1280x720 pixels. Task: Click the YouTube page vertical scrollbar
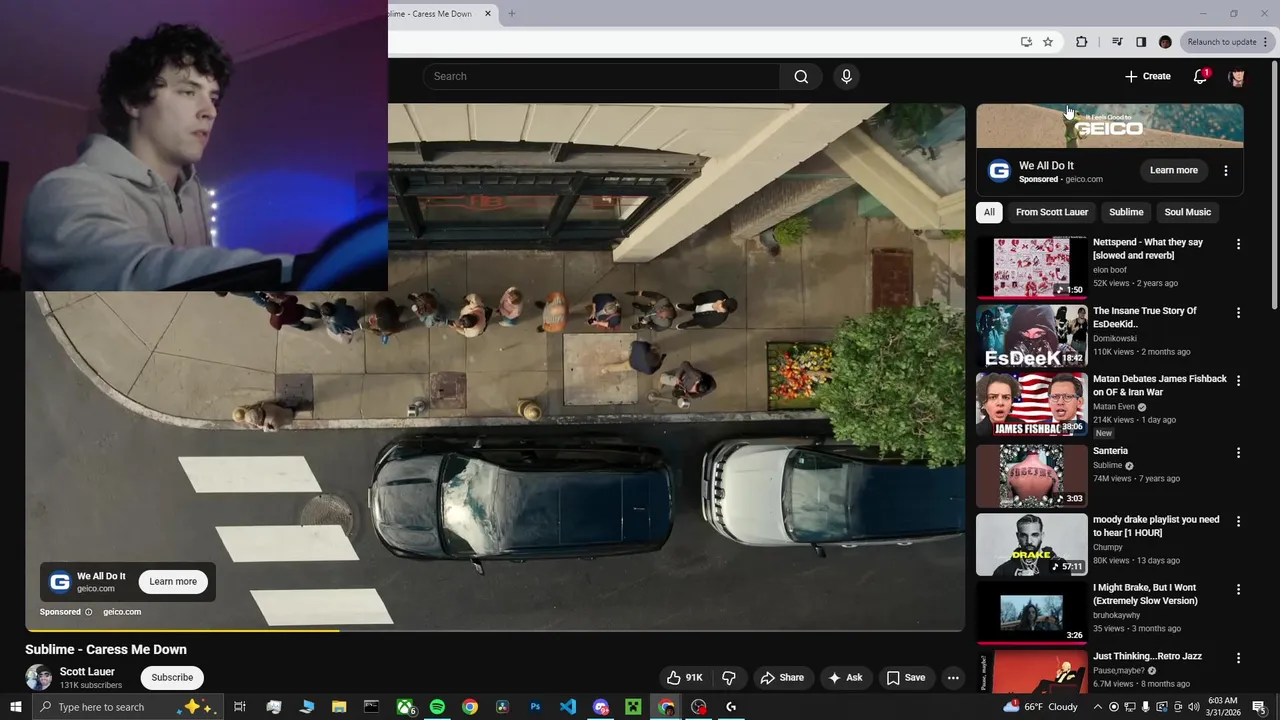click(1274, 185)
